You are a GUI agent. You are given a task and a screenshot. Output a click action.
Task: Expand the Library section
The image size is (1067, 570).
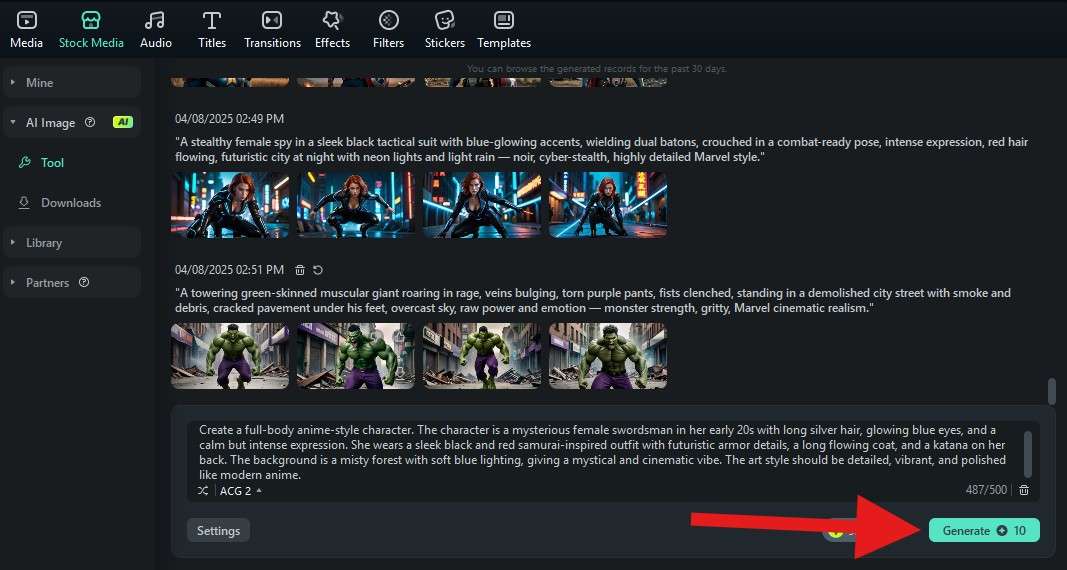coord(71,242)
